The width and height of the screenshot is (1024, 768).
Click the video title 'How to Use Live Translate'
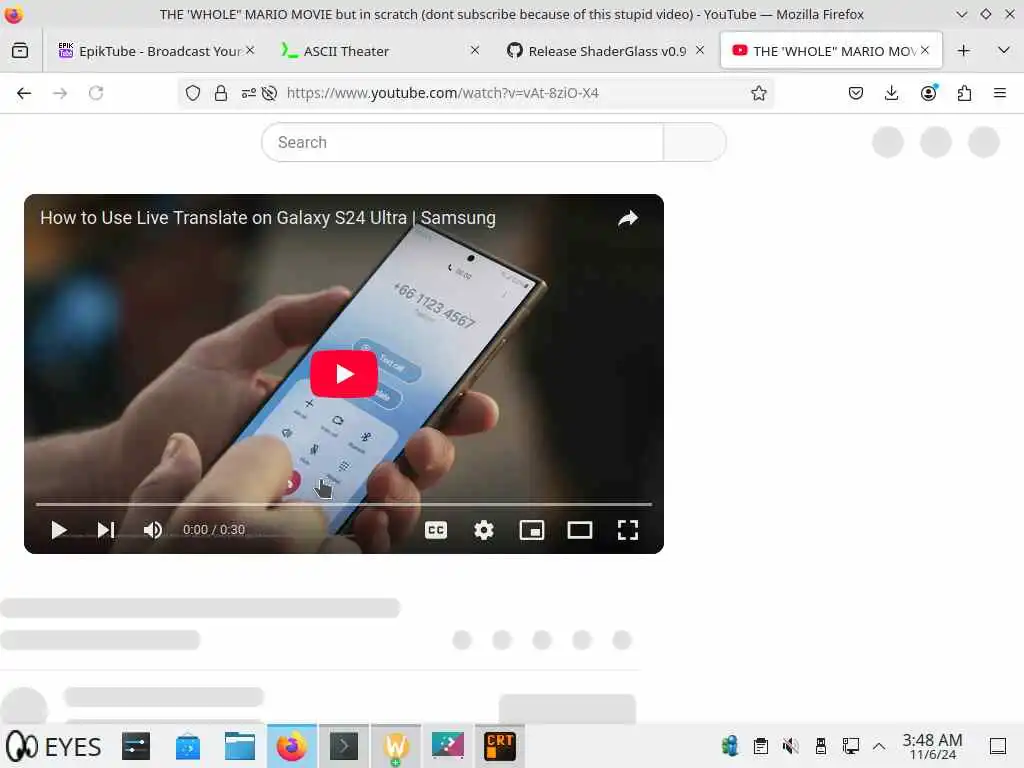coord(267,217)
